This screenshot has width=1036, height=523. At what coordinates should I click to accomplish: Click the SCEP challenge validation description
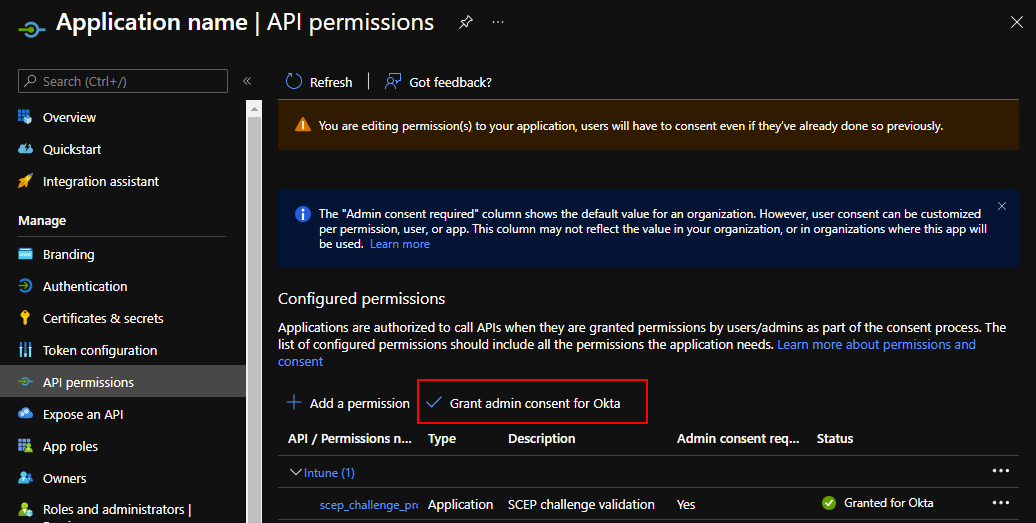581,505
